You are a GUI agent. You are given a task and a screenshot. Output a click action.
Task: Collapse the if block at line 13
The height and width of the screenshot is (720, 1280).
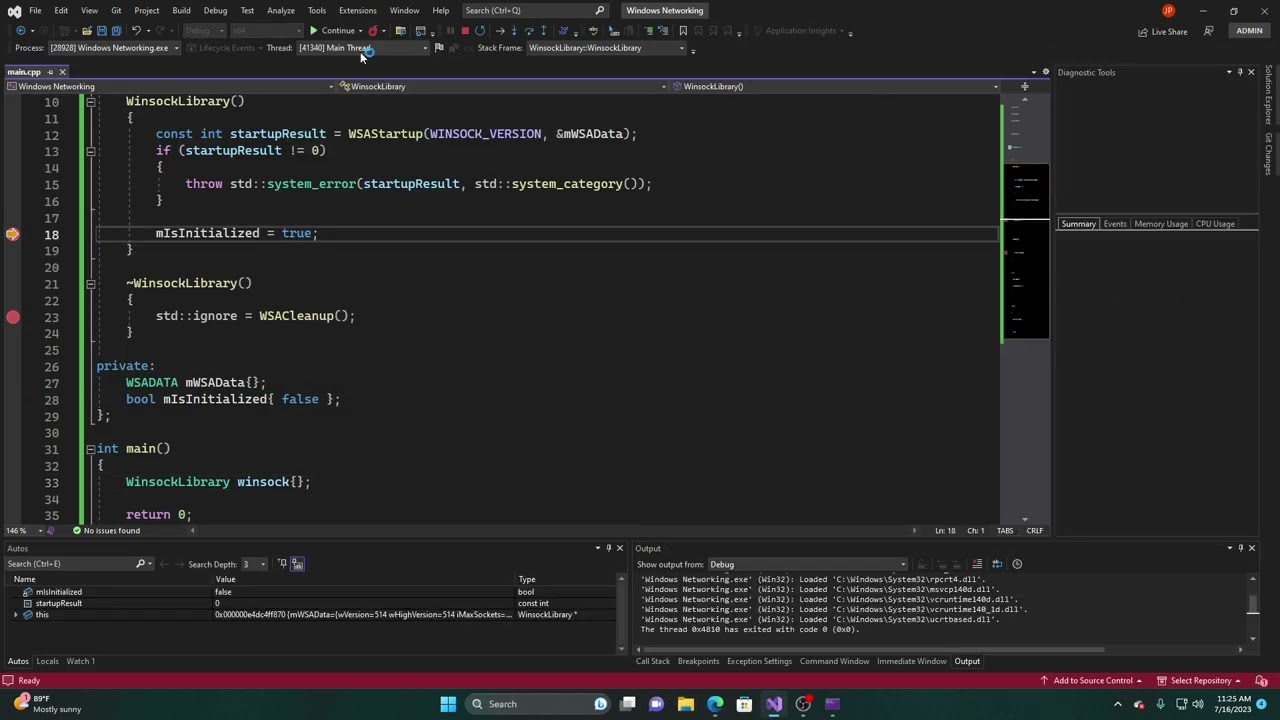(x=90, y=151)
